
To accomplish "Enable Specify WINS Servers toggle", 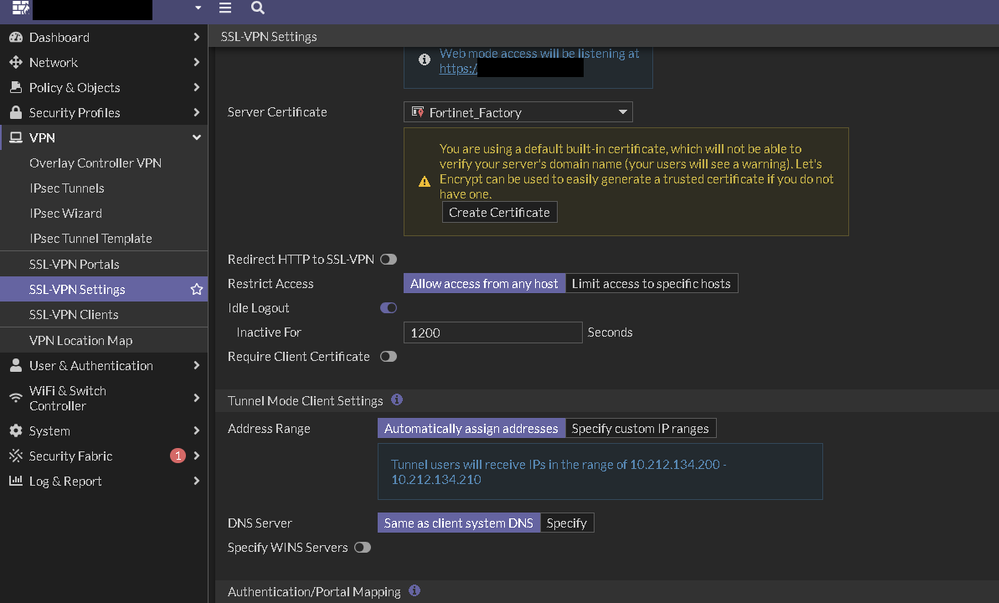I will pyautogui.click(x=362, y=548).
